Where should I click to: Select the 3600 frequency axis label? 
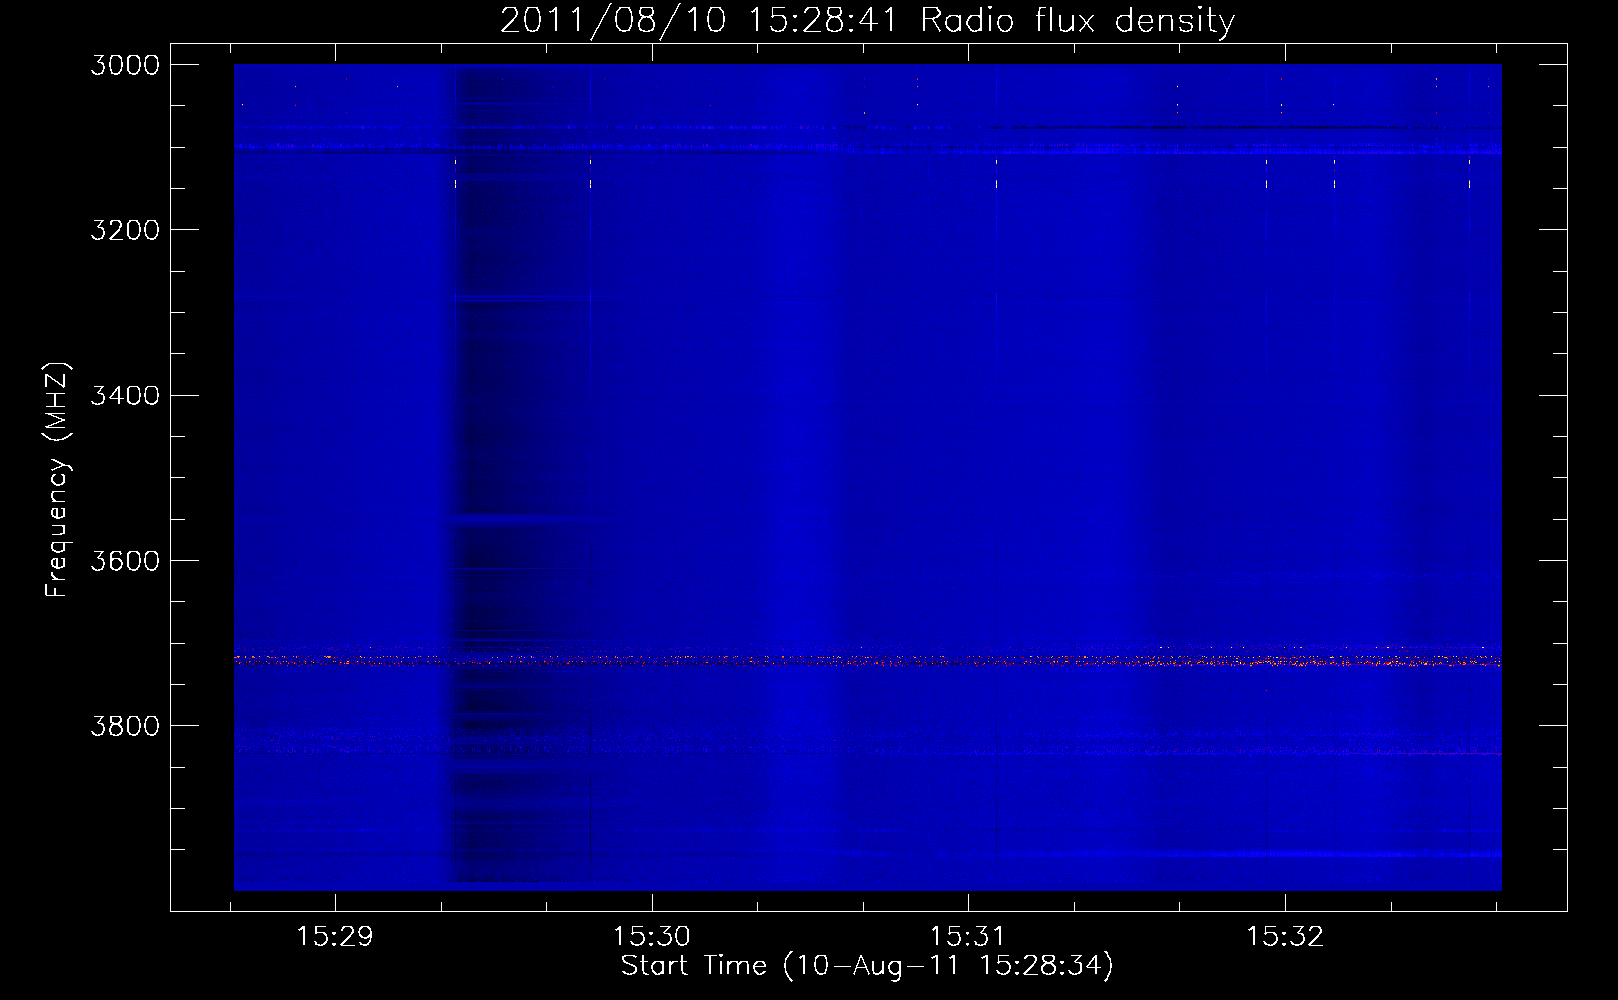[x=125, y=560]
